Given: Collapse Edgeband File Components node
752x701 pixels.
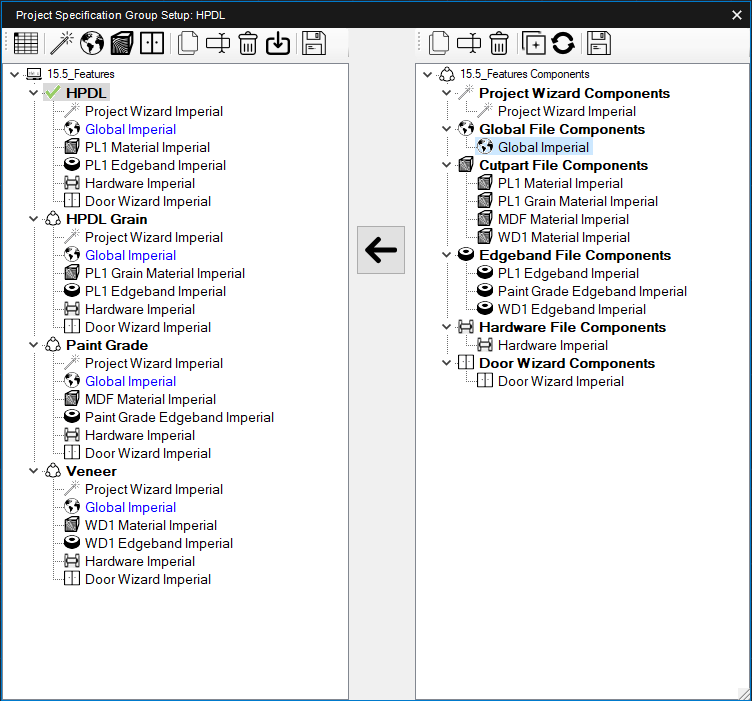Looking at the screenshot, I should pyautogui.click(x=446, y=255).
